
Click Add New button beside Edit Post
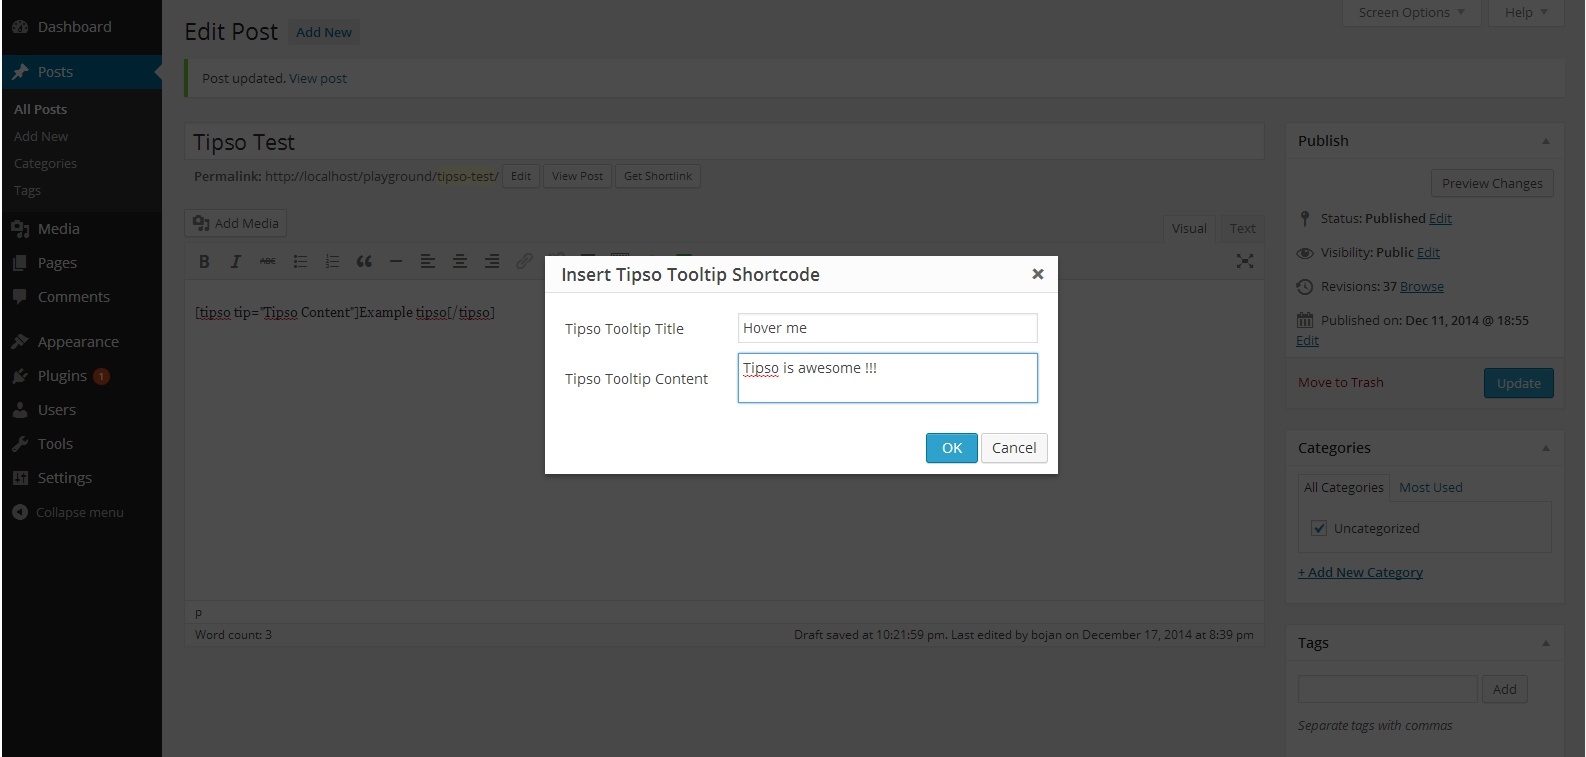tap(324, 32)
